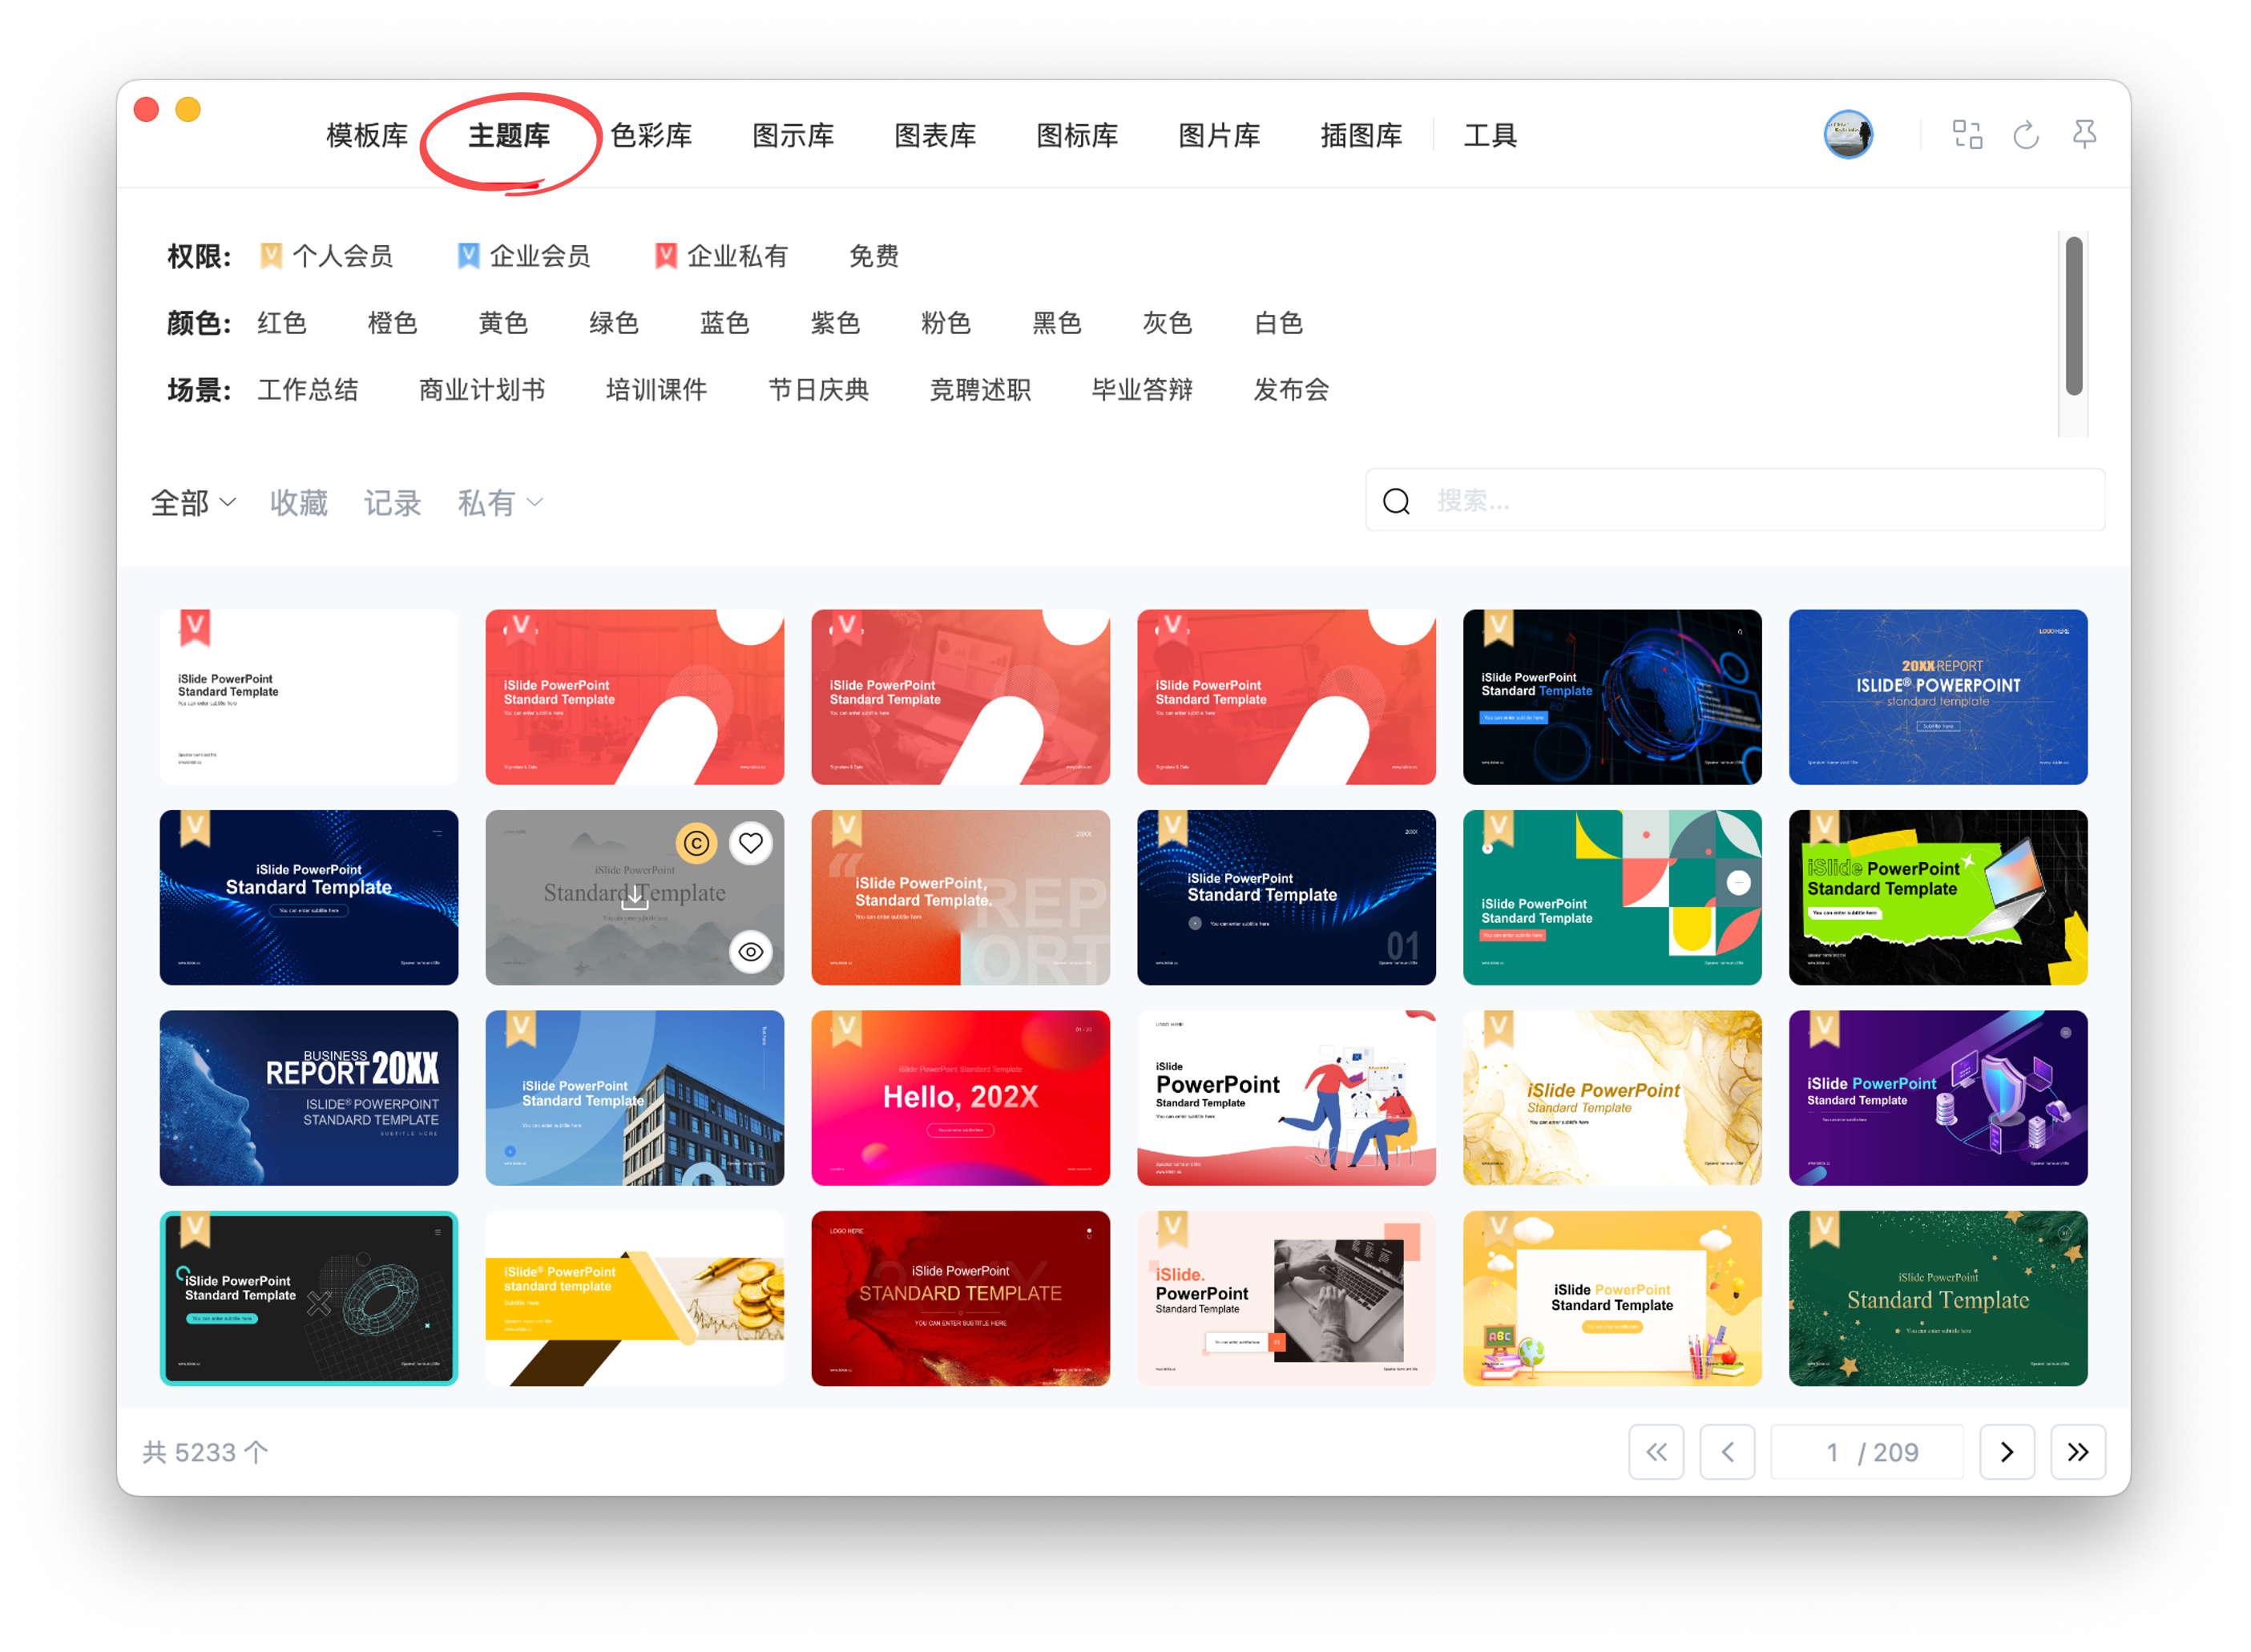Screen dimensions: 2251x1652
Task: Click the pin window icon
Action: [x=2084, y=135]
